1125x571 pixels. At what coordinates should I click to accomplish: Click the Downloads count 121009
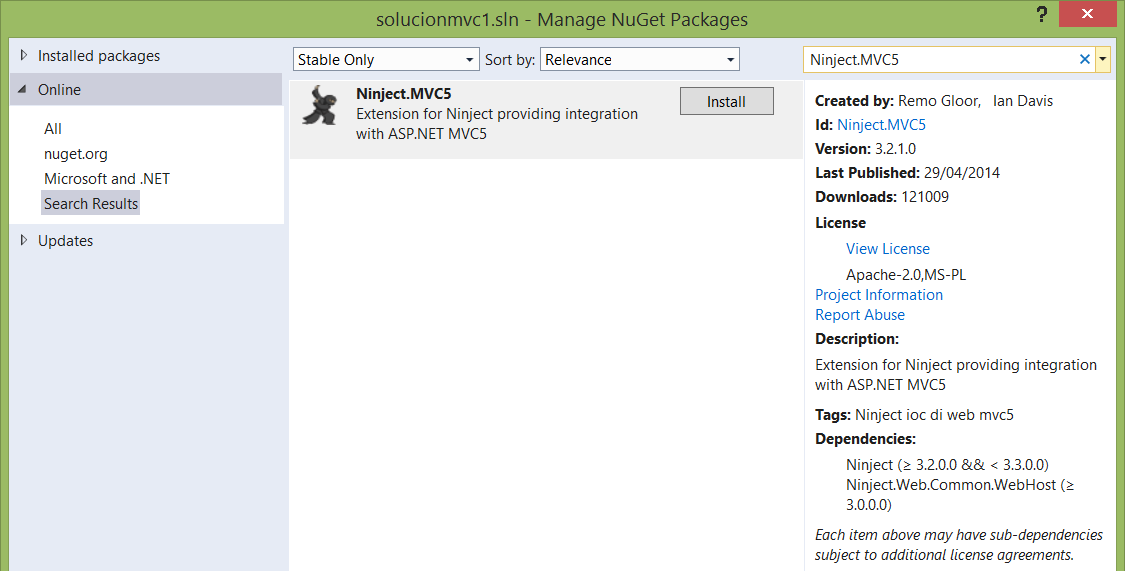point(925,197)
